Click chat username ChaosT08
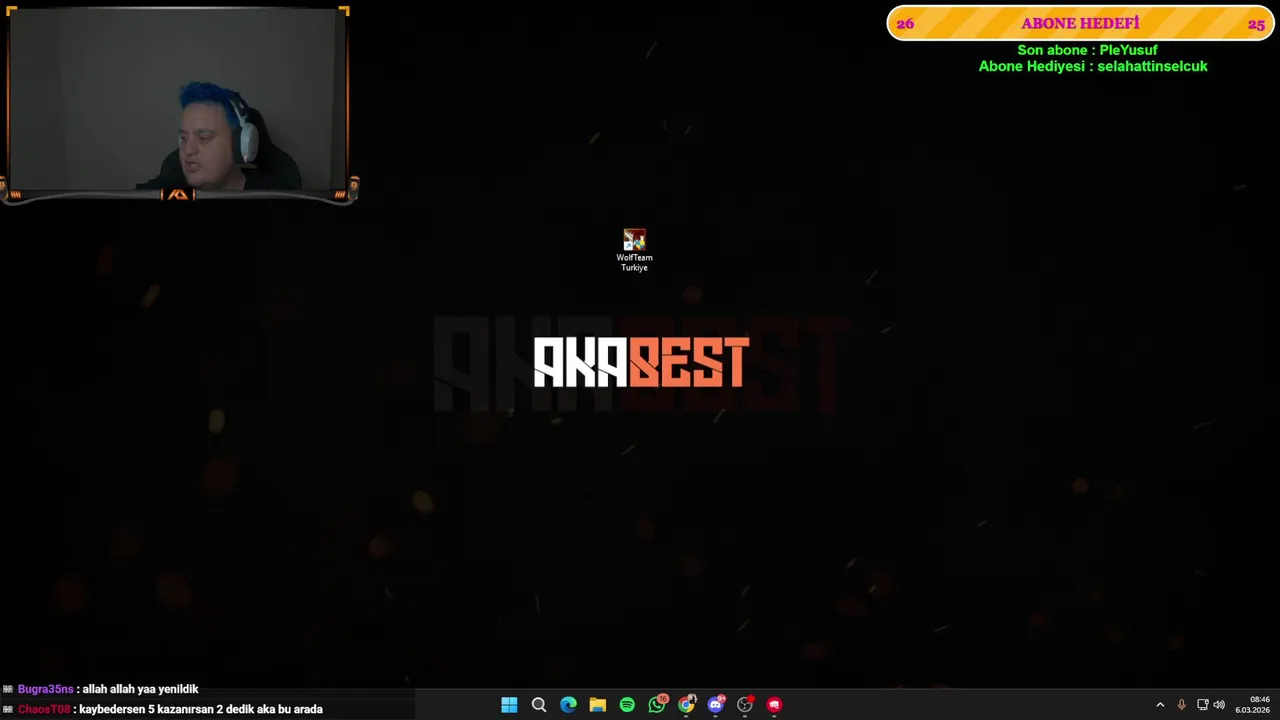Image resolution: width=1280 pixels, height=720 pixels. (44, 709)
